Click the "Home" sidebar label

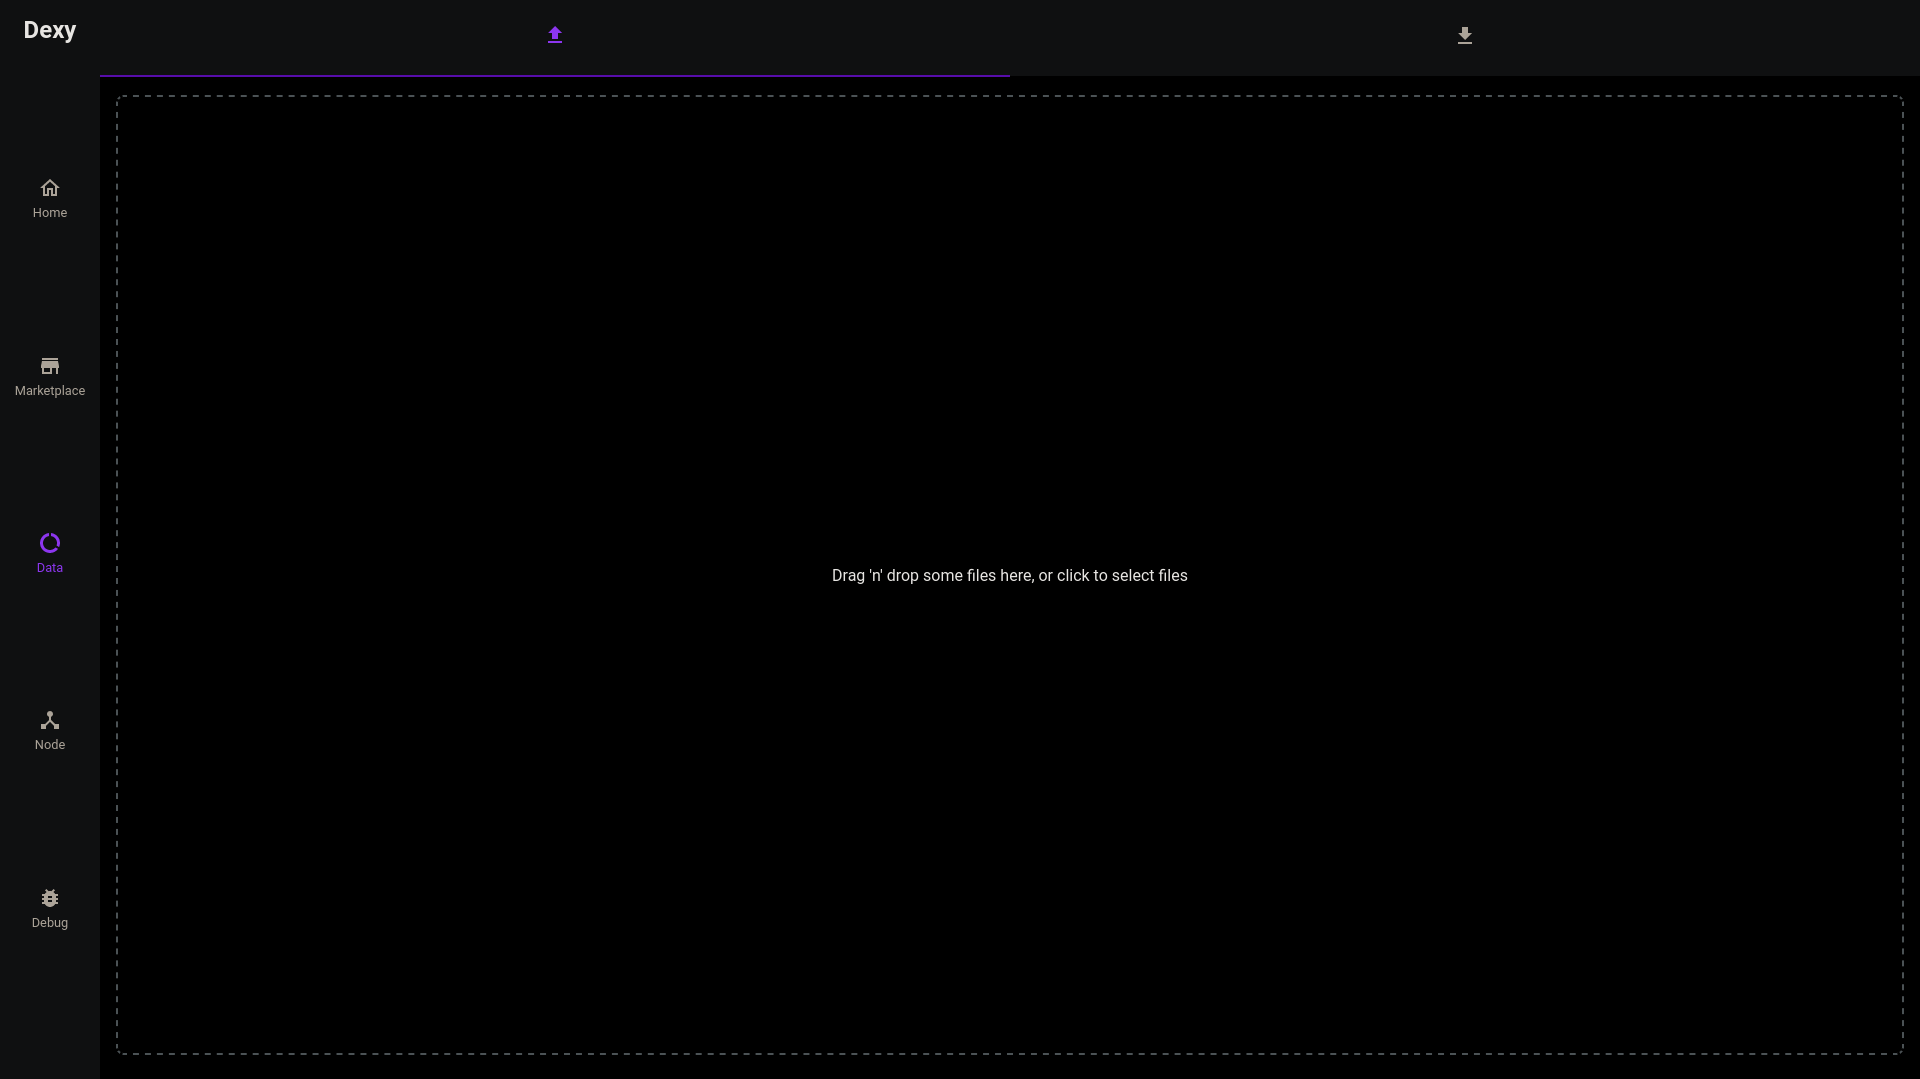(49, 213)
